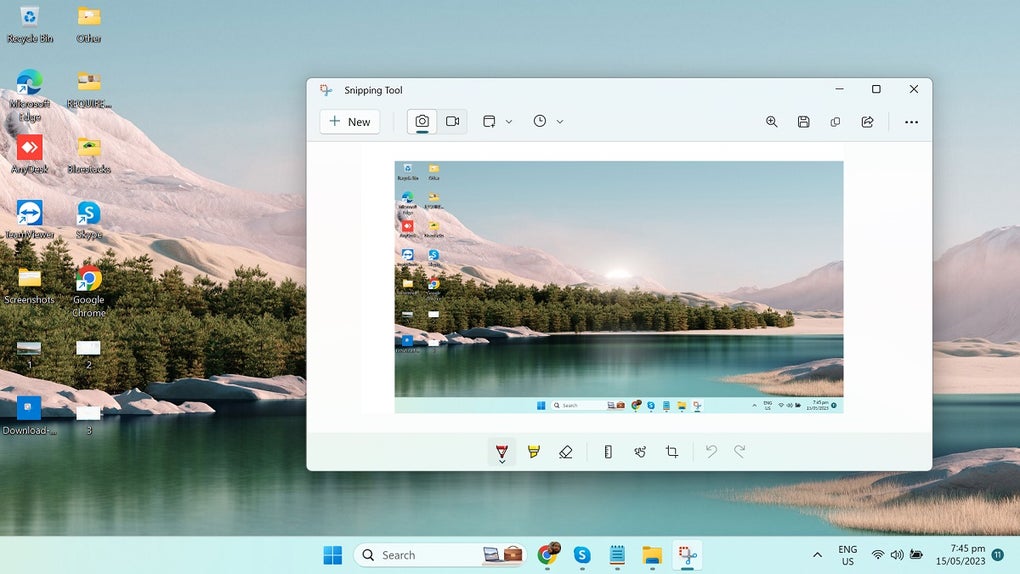Toggle the Ruler tool
The image size is (1020, 574).
[x=608, y=452]
